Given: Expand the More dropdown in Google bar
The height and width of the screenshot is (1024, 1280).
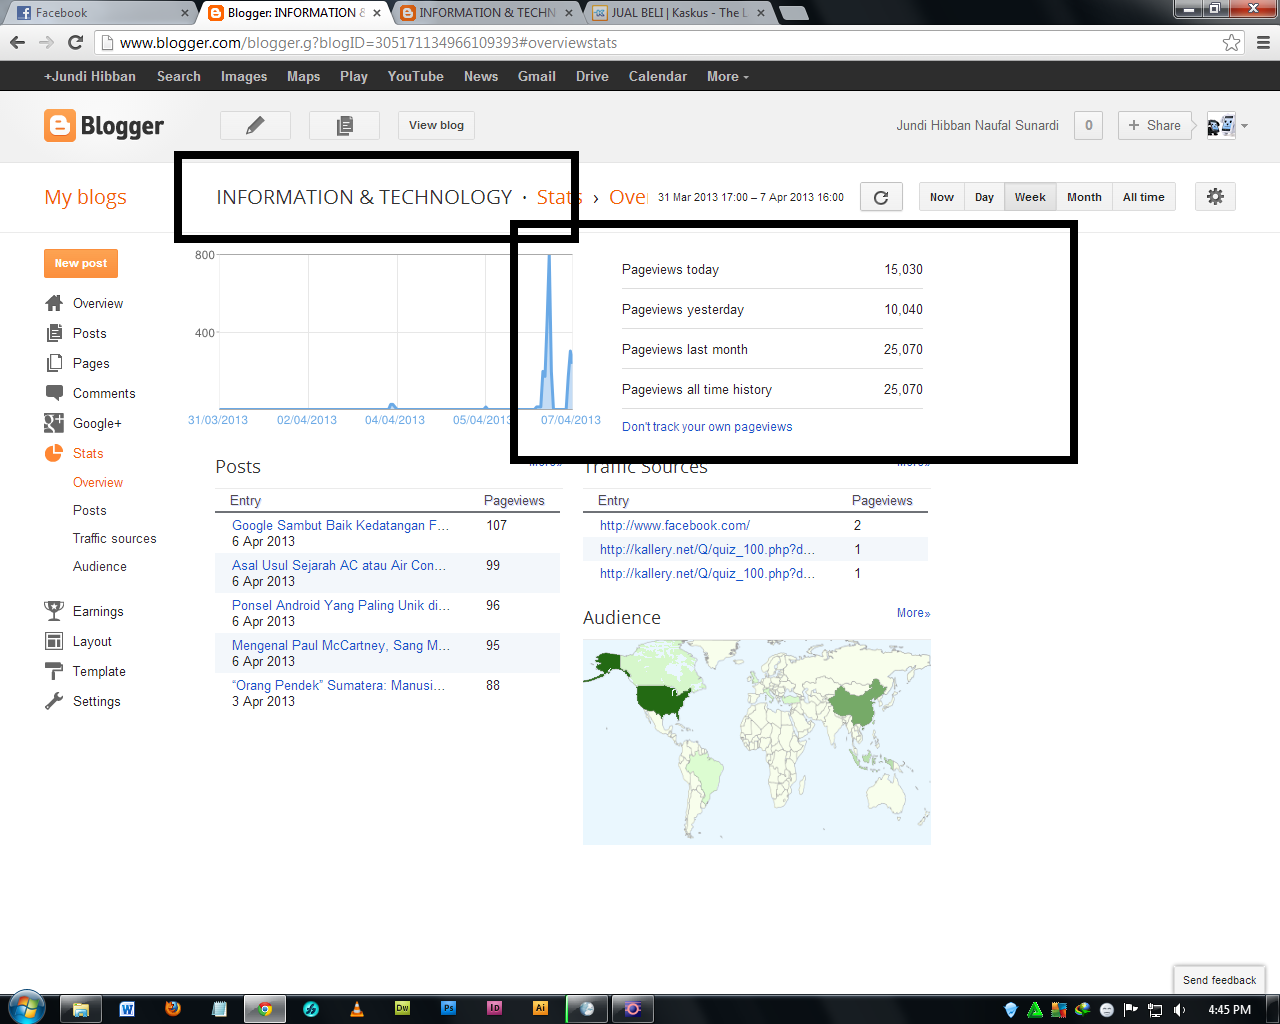Looking at the screenshot, I should tap(727, 77).
